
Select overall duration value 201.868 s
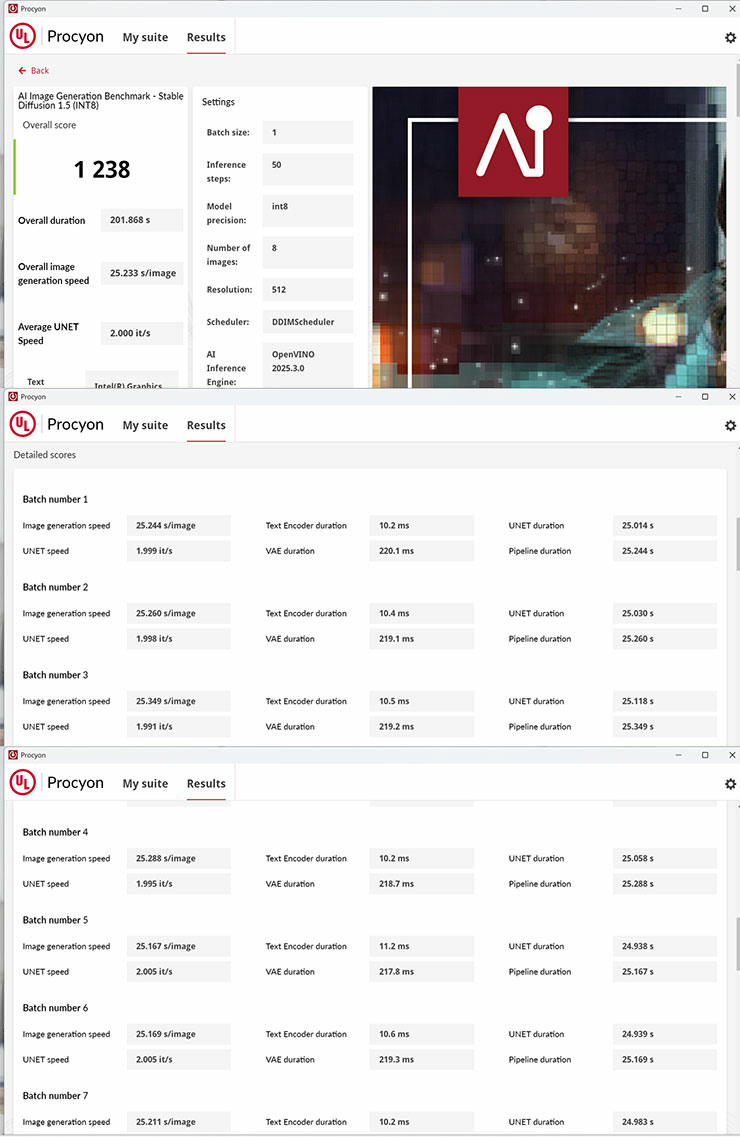pos(141,220)
